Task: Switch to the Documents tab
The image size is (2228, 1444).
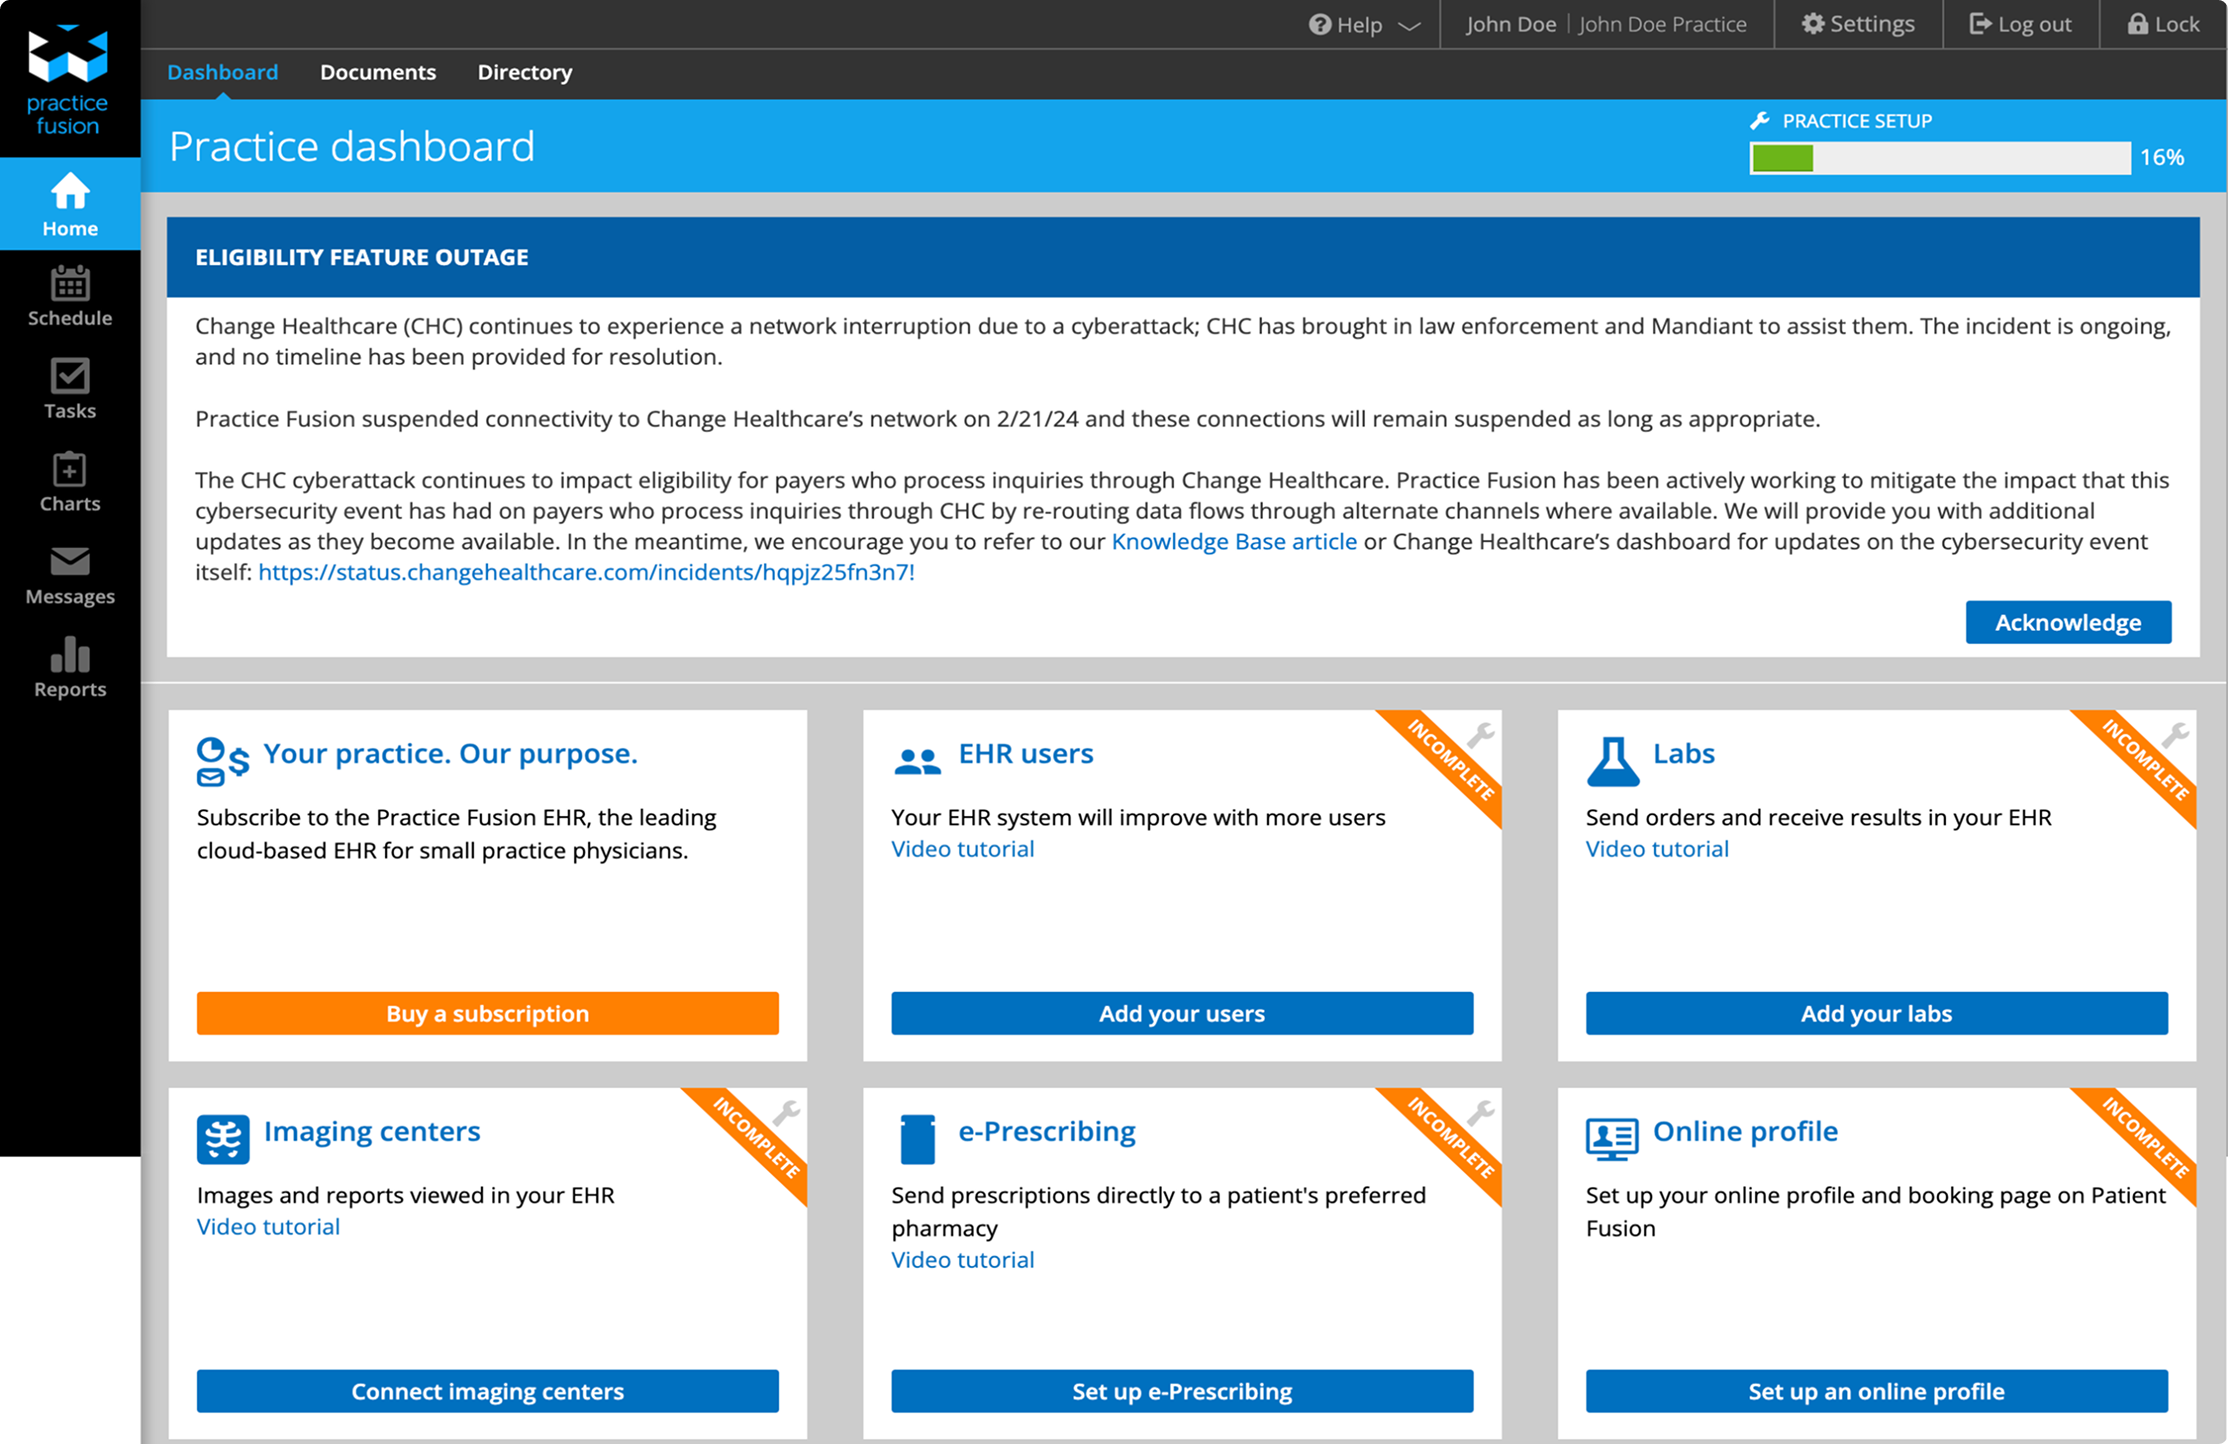Action: tap(377, 72)
